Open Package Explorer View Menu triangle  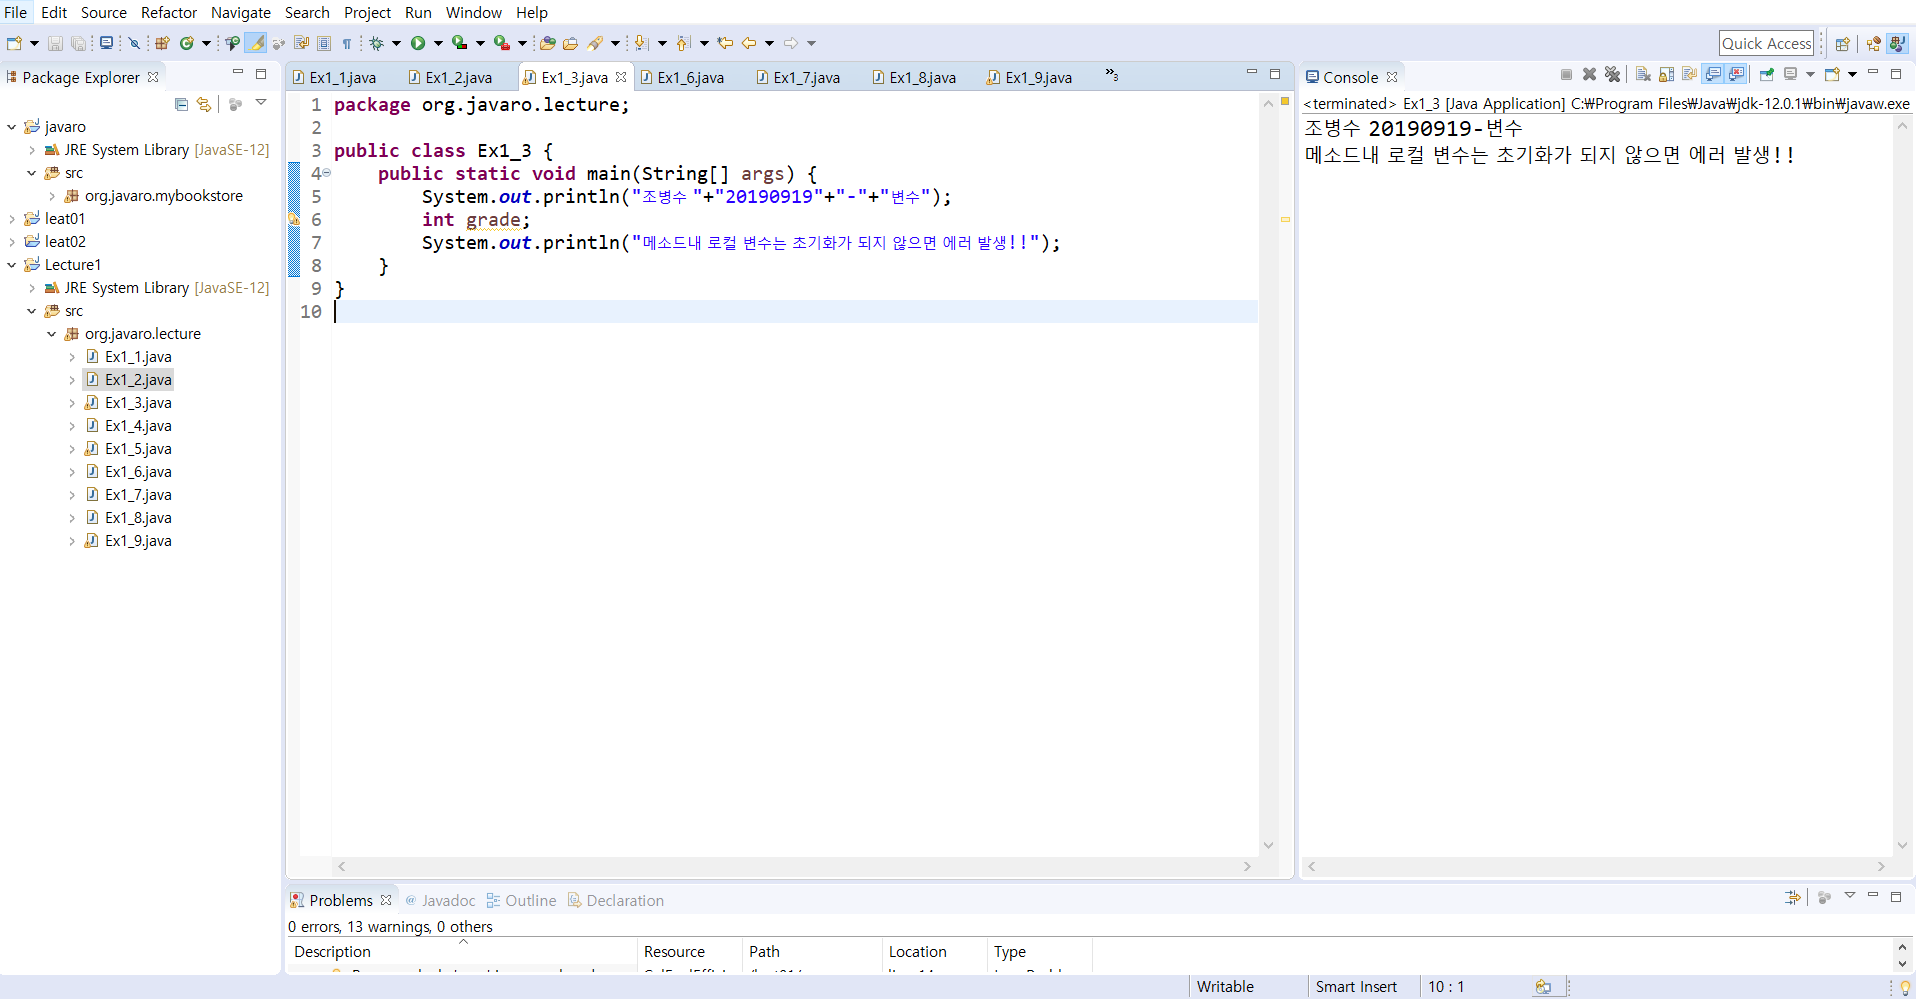(261, 102)
